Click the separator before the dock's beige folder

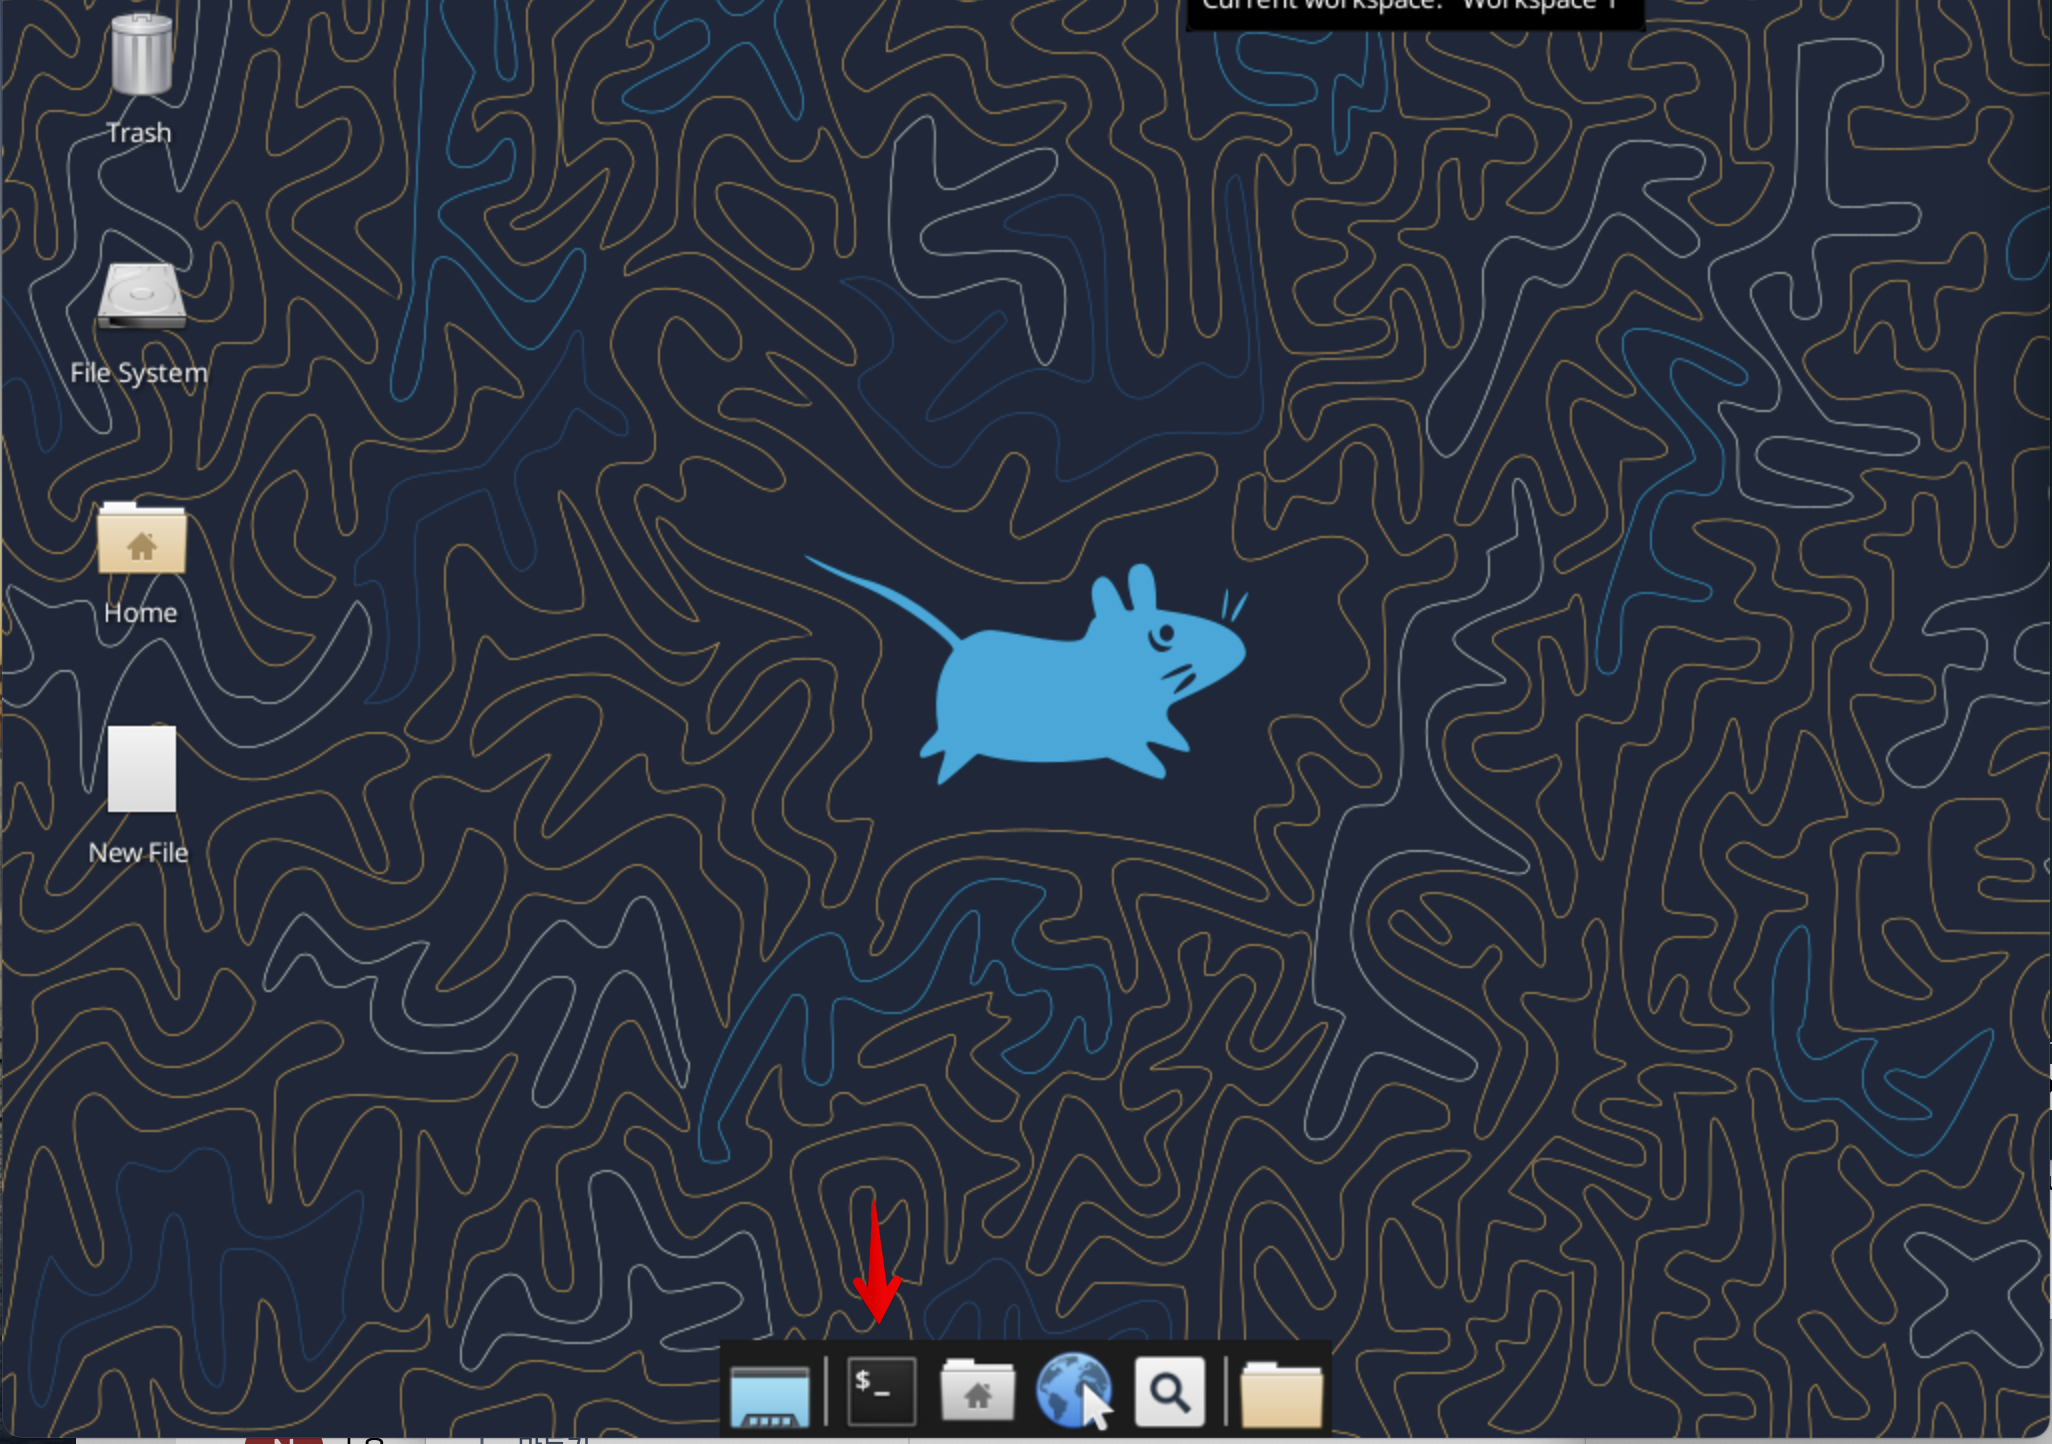[x=1225, y=1390]
